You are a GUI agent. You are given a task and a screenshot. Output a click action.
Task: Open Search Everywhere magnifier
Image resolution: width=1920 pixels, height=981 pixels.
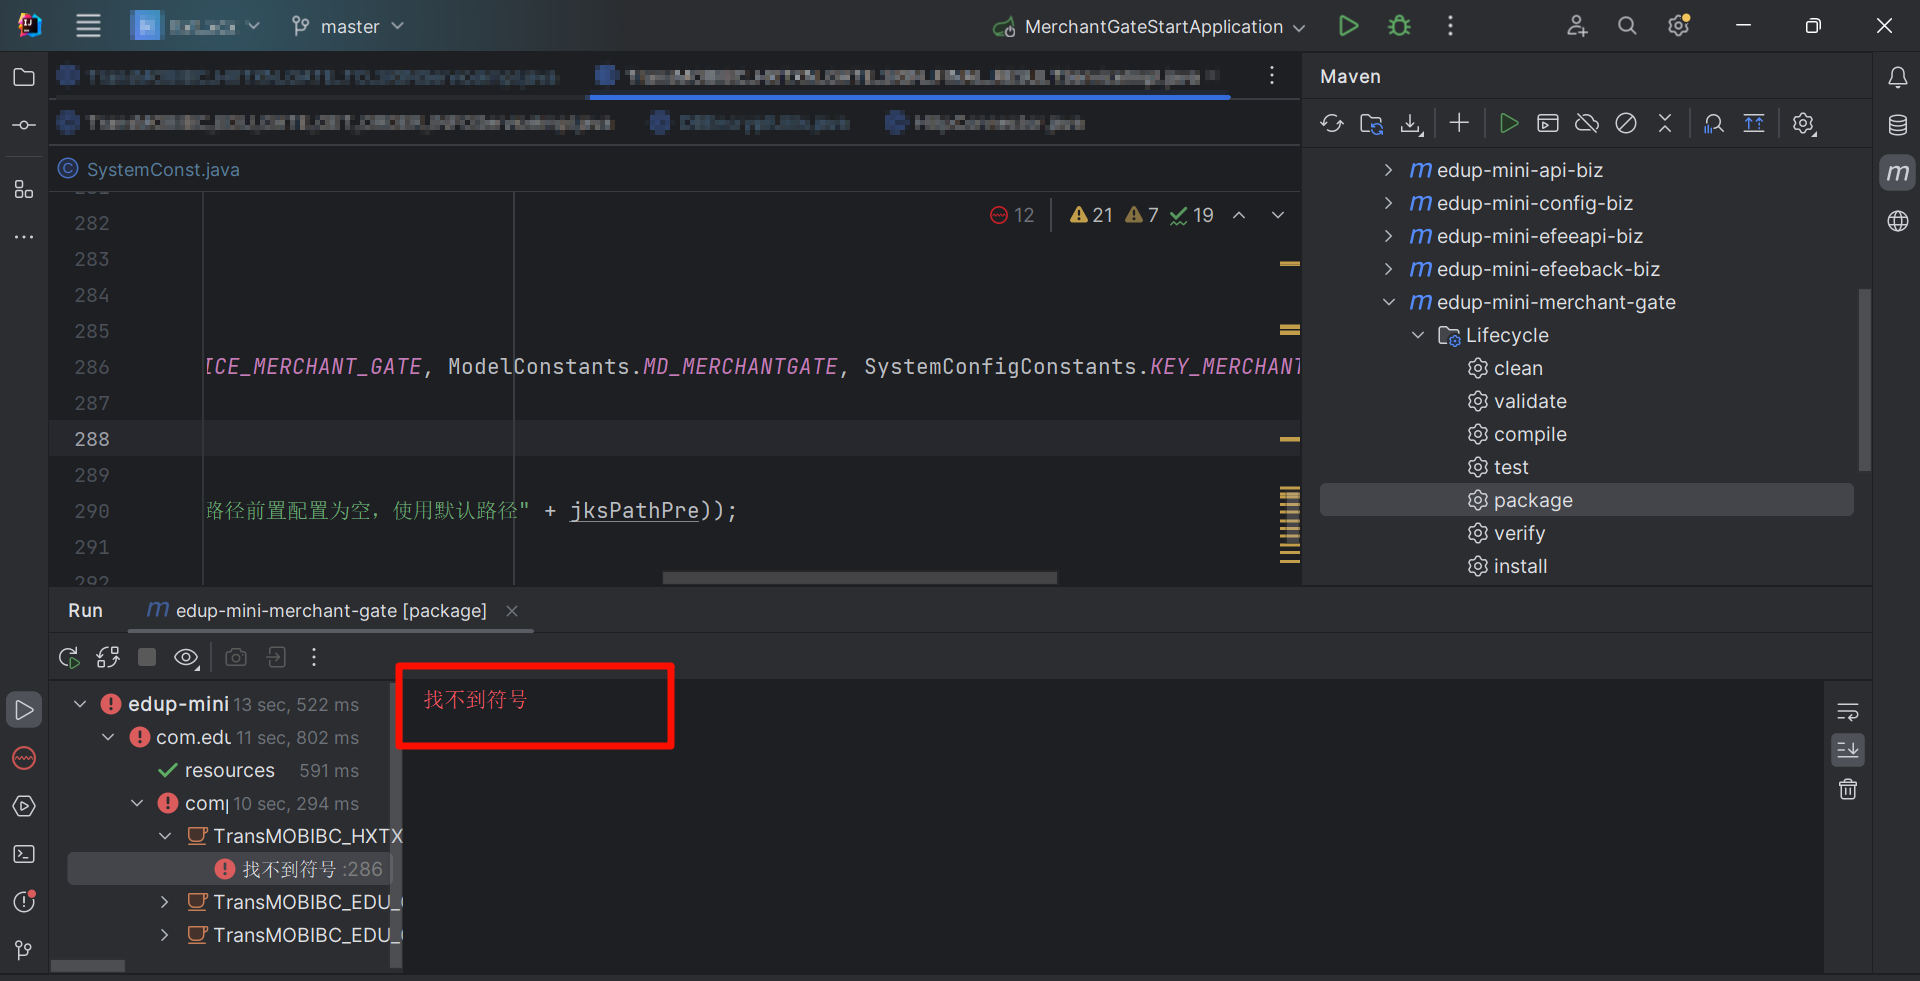[x=1627, y=26]
